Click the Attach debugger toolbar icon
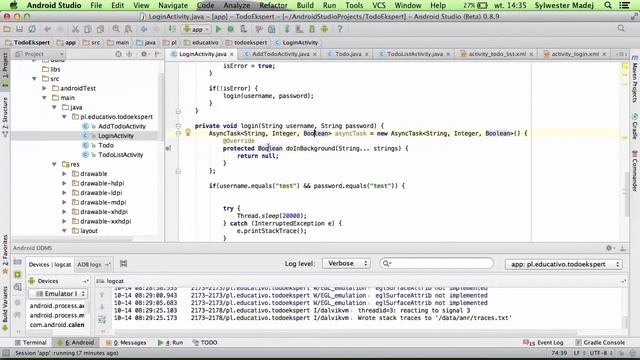 [243, 29]
